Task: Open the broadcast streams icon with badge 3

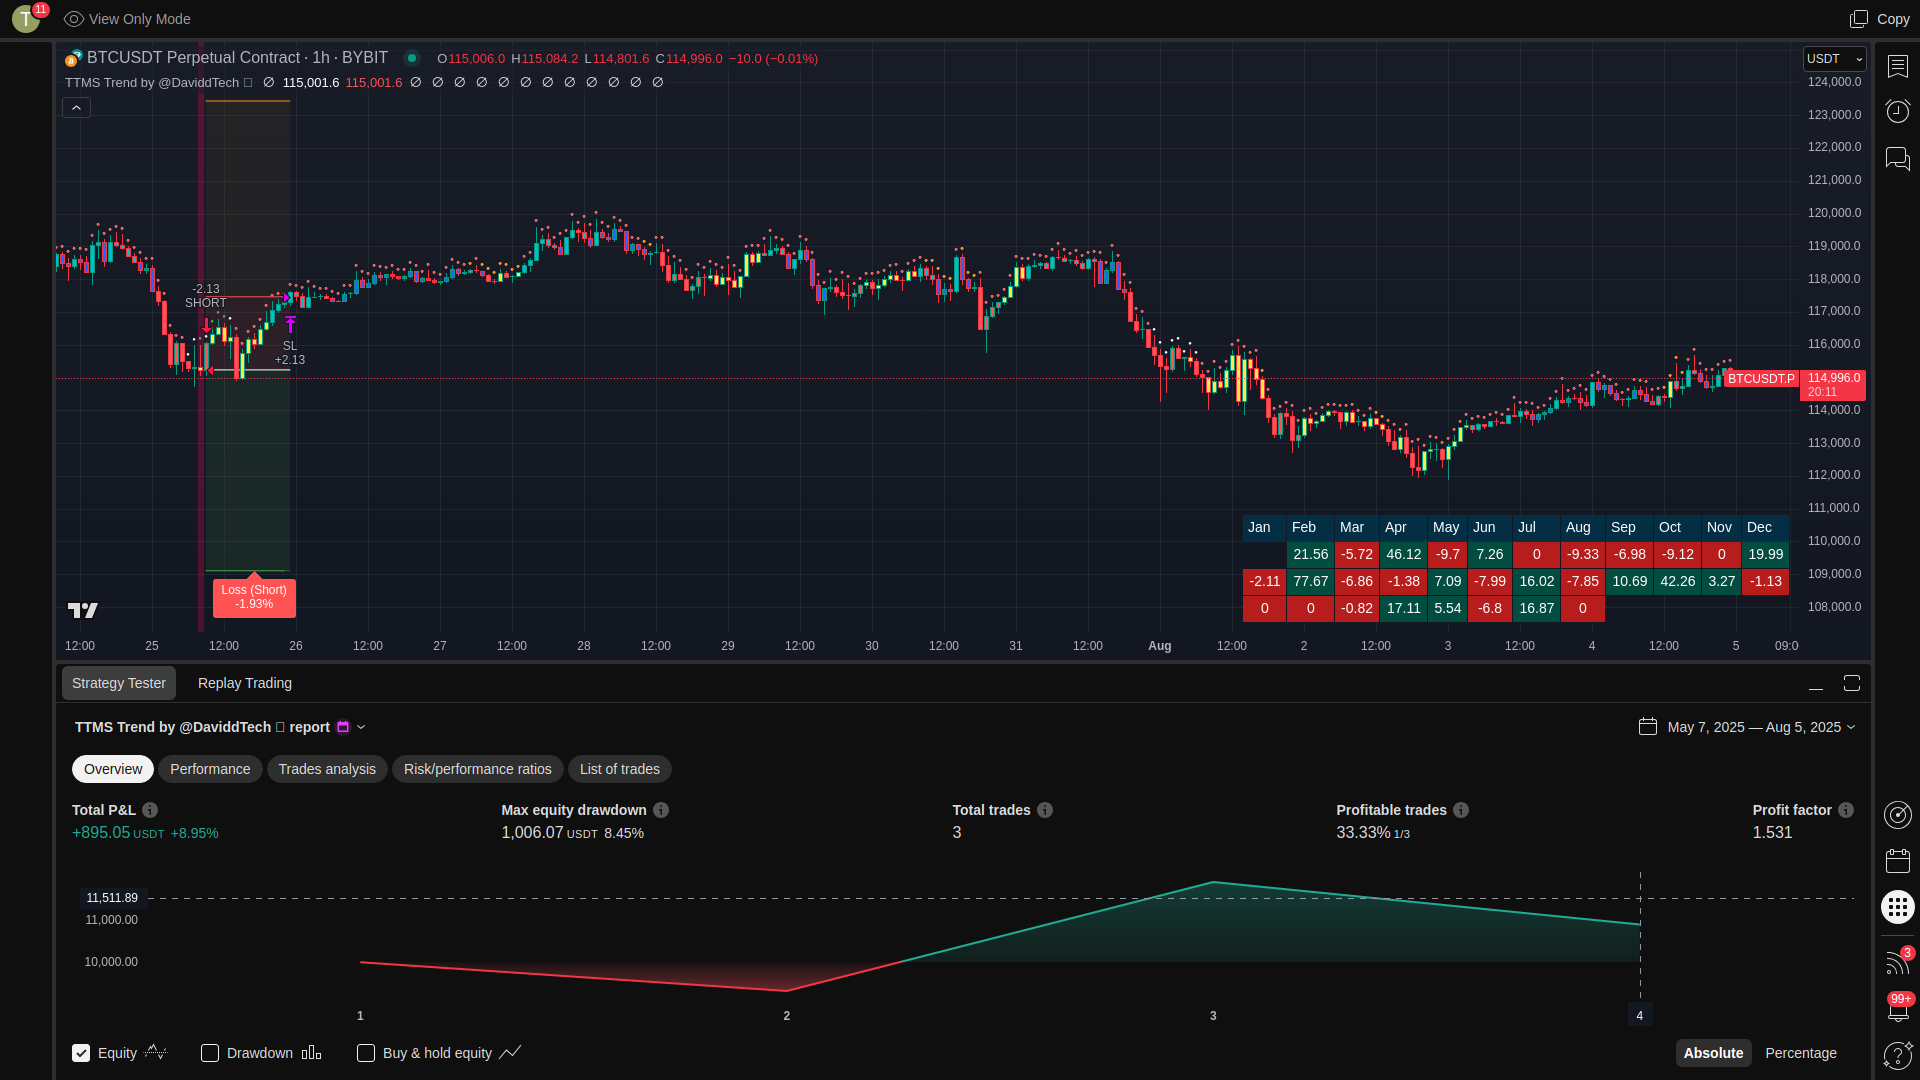Action: point(1897,962)
